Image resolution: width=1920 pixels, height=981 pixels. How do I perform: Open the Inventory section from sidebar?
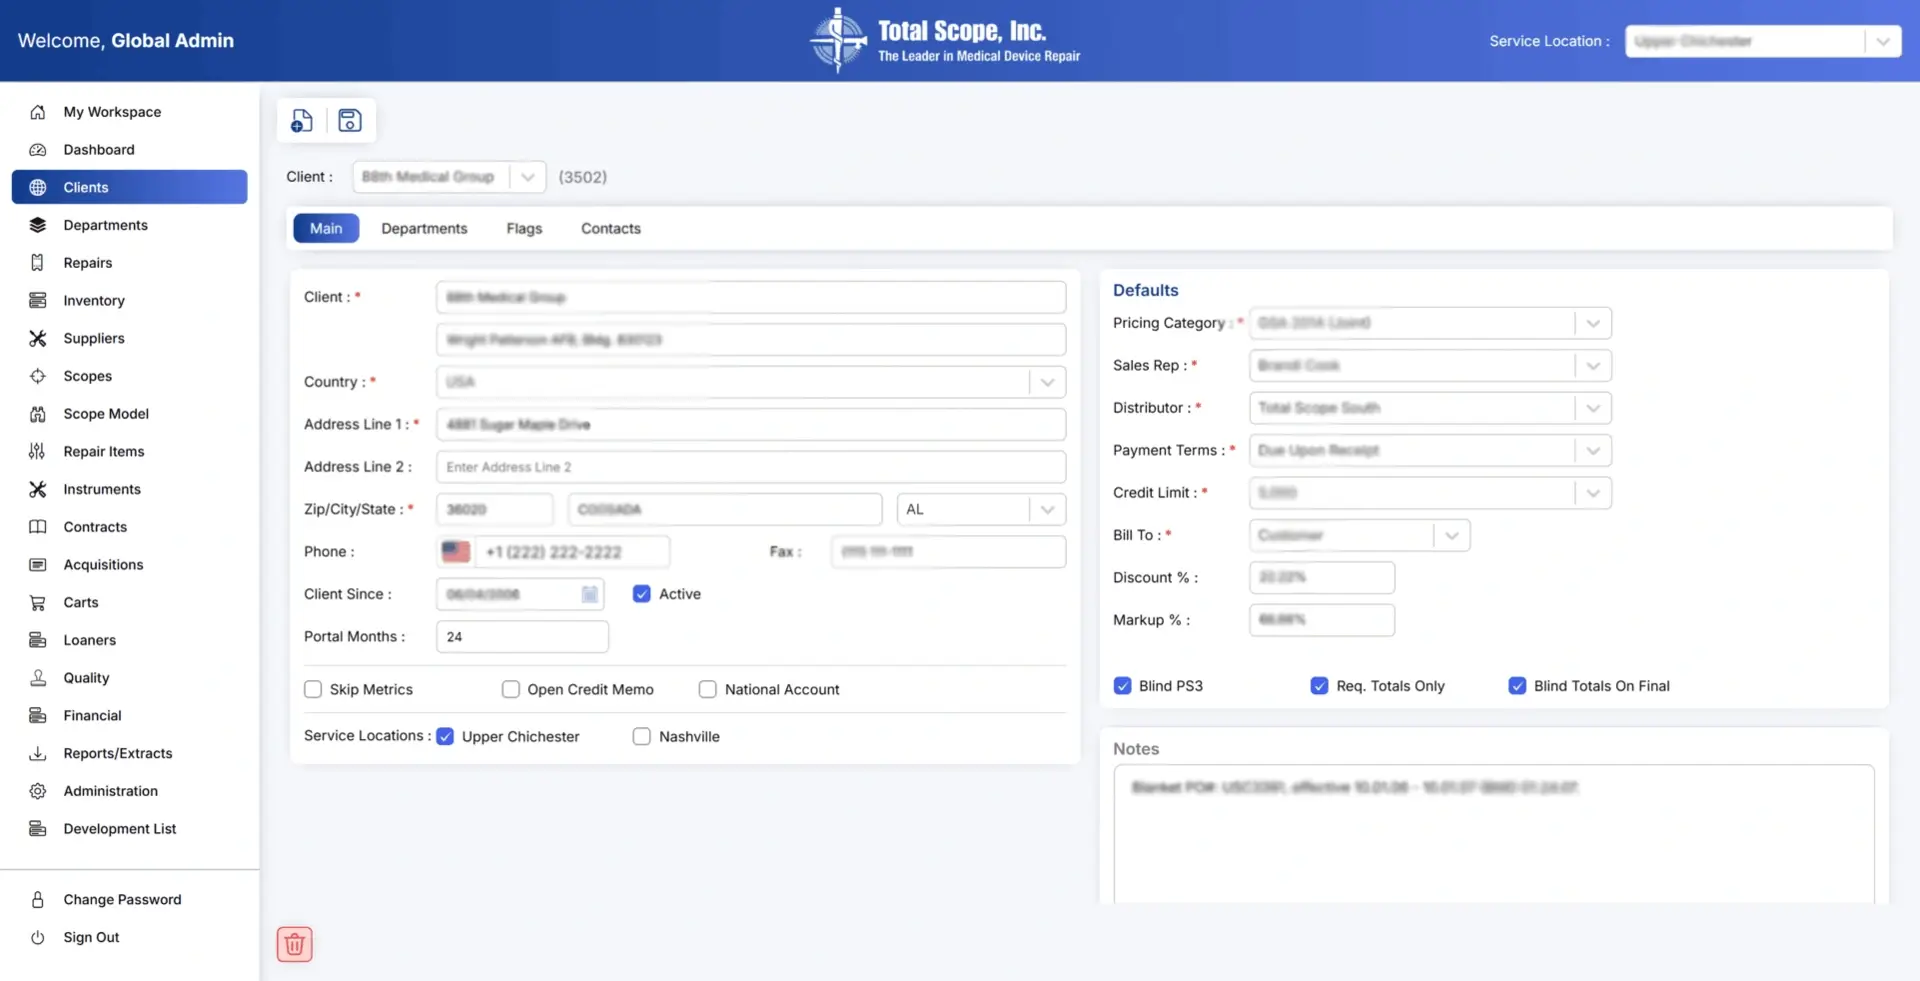(x=94, y=300)
